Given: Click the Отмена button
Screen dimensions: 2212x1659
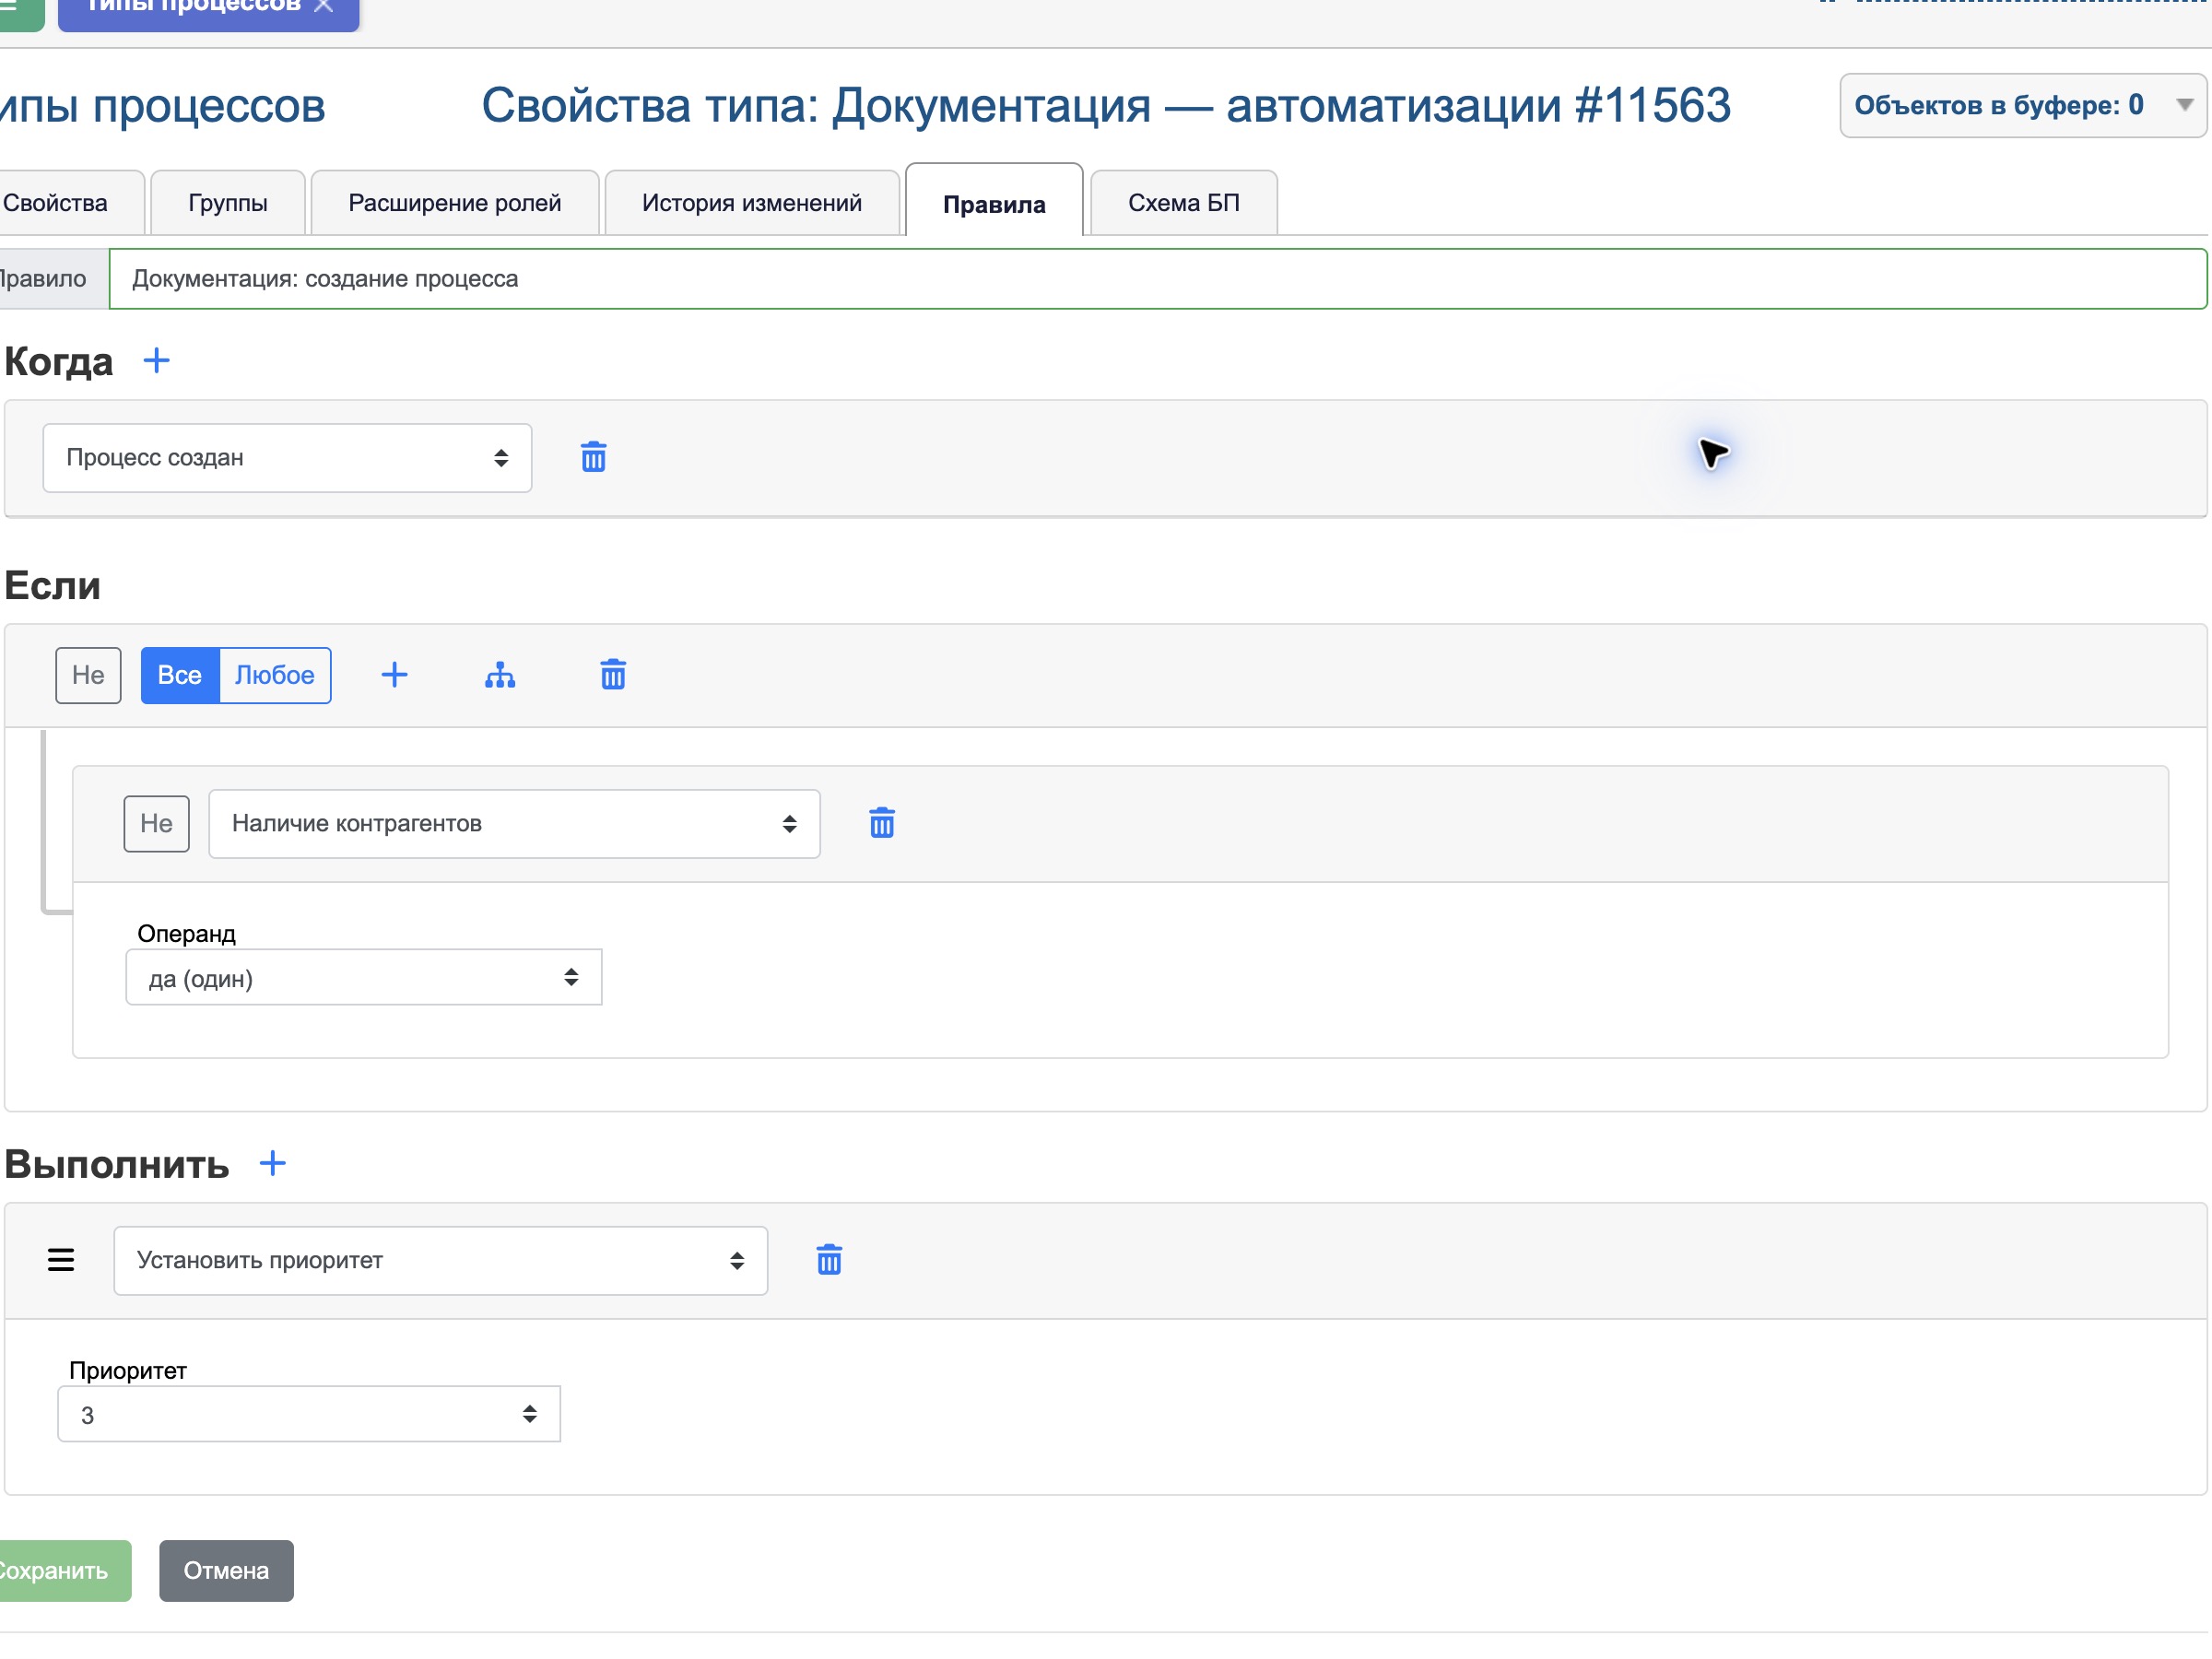Looking at the screenshot, I should click(x=226, y=1571).
